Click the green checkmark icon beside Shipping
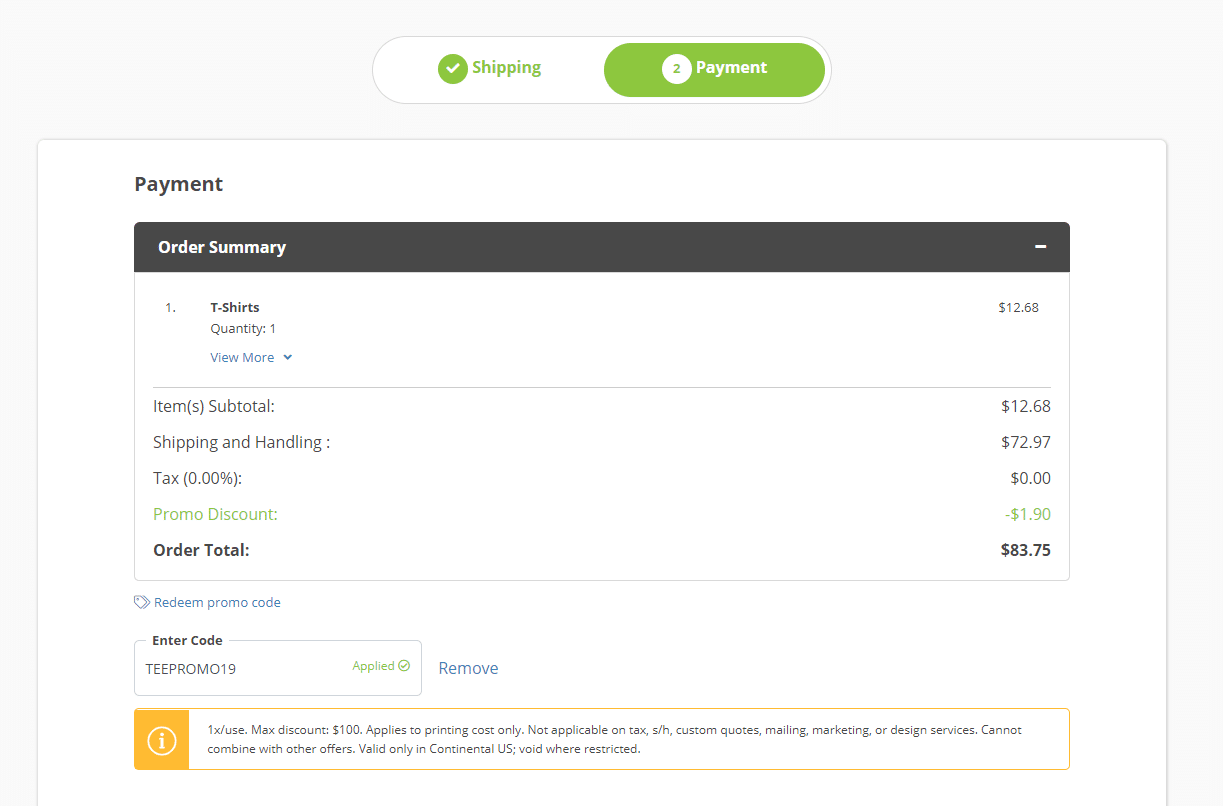Image resolution: width=1223 pixels, height=806 pixels. click(x=452, y=69)
